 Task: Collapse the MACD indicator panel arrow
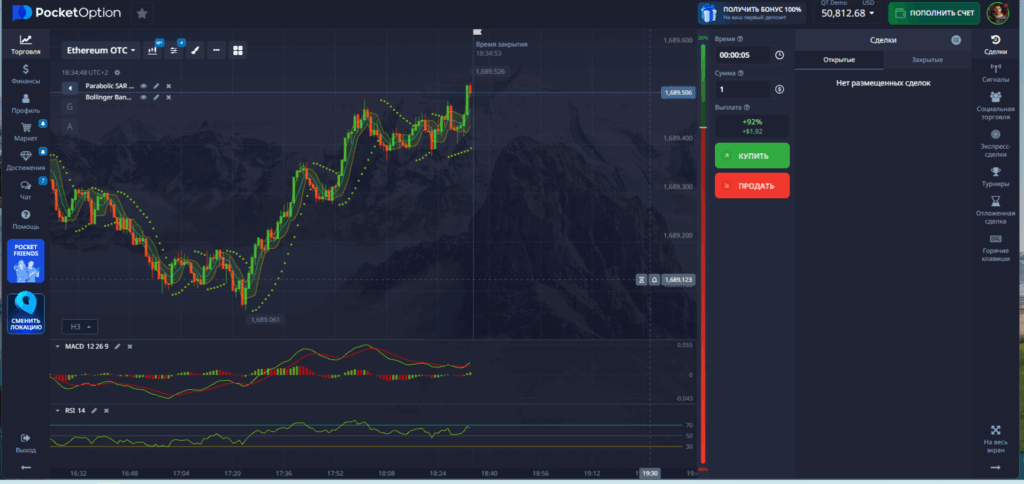(x=56, y=346)
